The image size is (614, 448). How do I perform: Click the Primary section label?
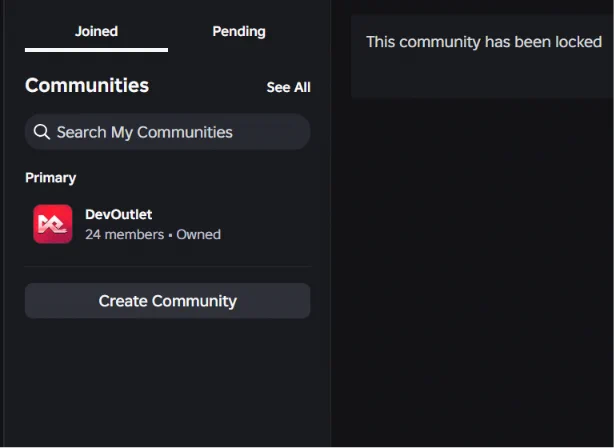coord(51,178)
